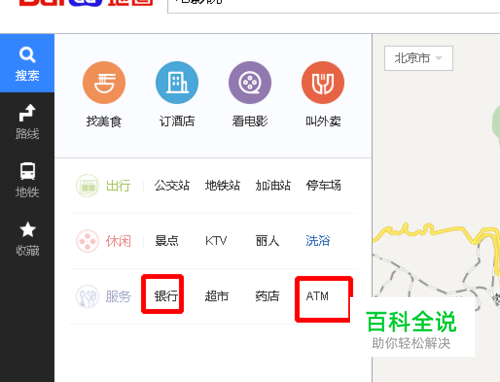Select the 洗浴 bath link
500x382 pixels.
(318, 241)
